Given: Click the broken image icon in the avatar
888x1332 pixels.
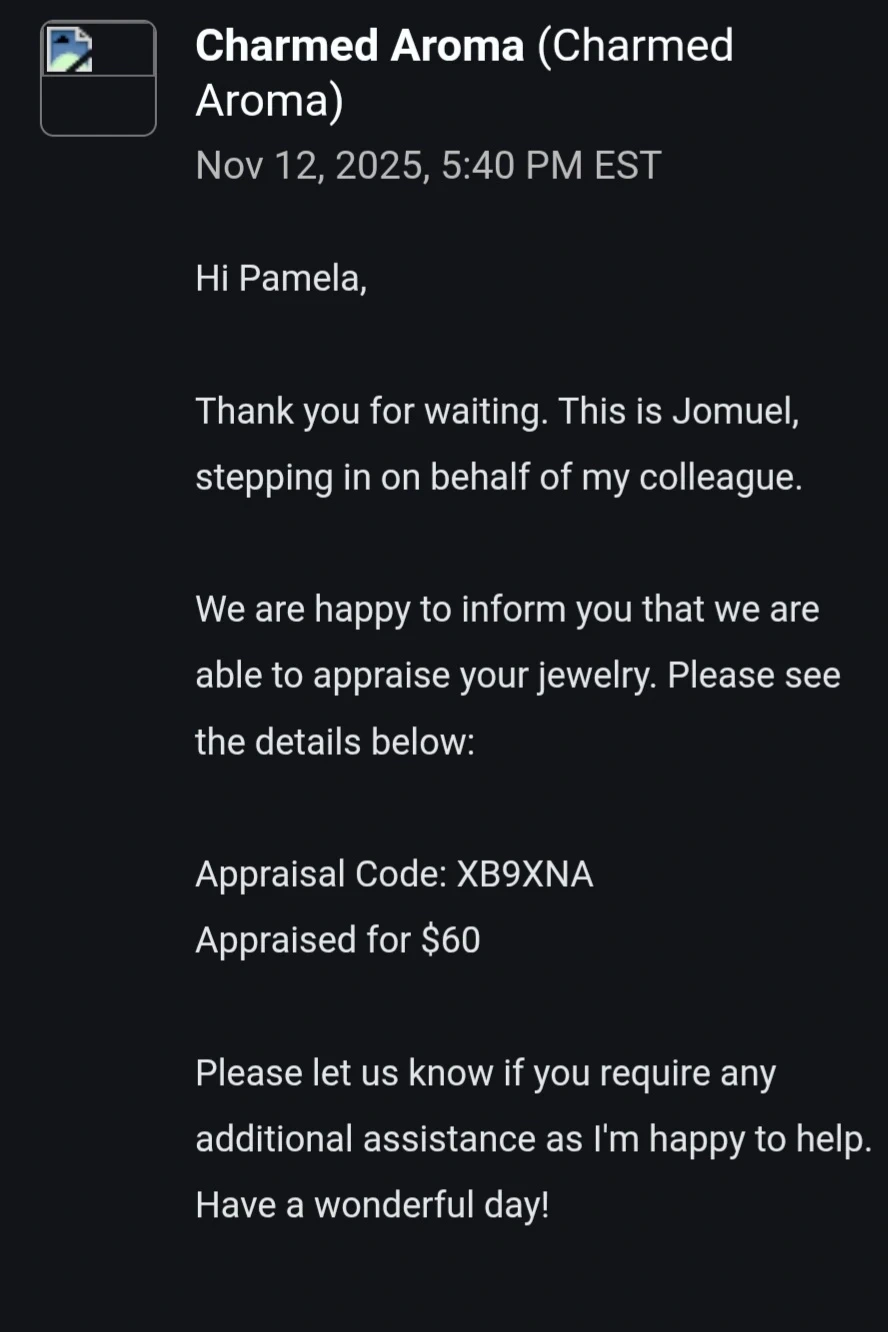Looking at the screenshot, I should coord(70,50).
